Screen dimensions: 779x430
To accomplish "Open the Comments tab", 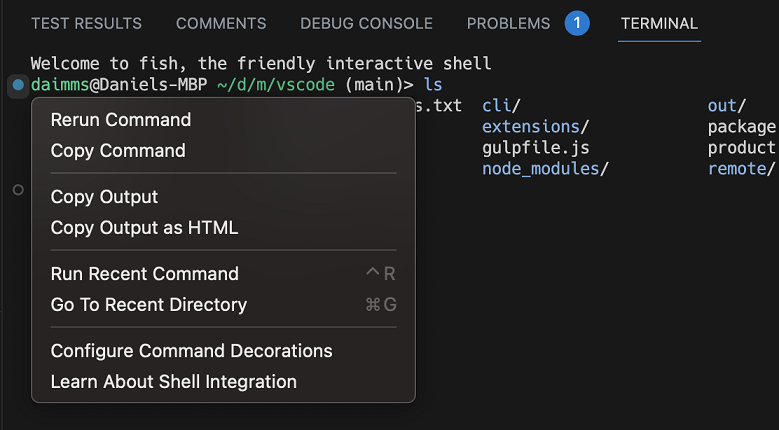I will [x=221, y=23].
